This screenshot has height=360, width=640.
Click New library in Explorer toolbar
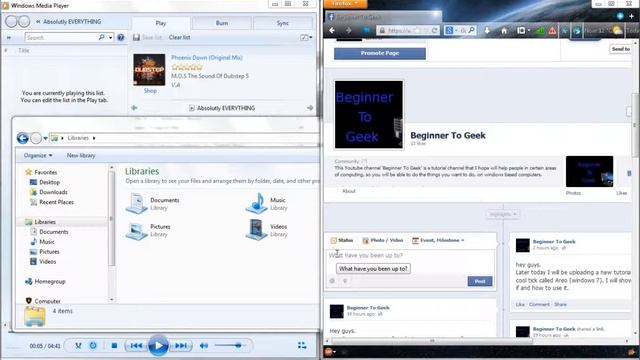pyautogui.click(x=81, y=156)
